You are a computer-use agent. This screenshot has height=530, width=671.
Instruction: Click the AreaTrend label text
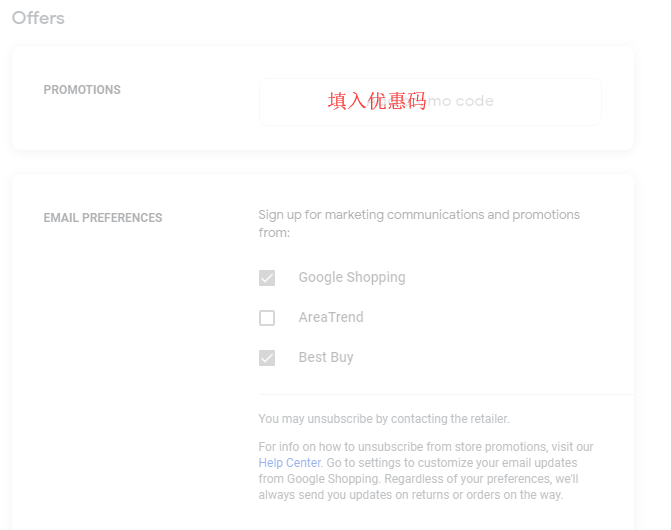[331, 317]
